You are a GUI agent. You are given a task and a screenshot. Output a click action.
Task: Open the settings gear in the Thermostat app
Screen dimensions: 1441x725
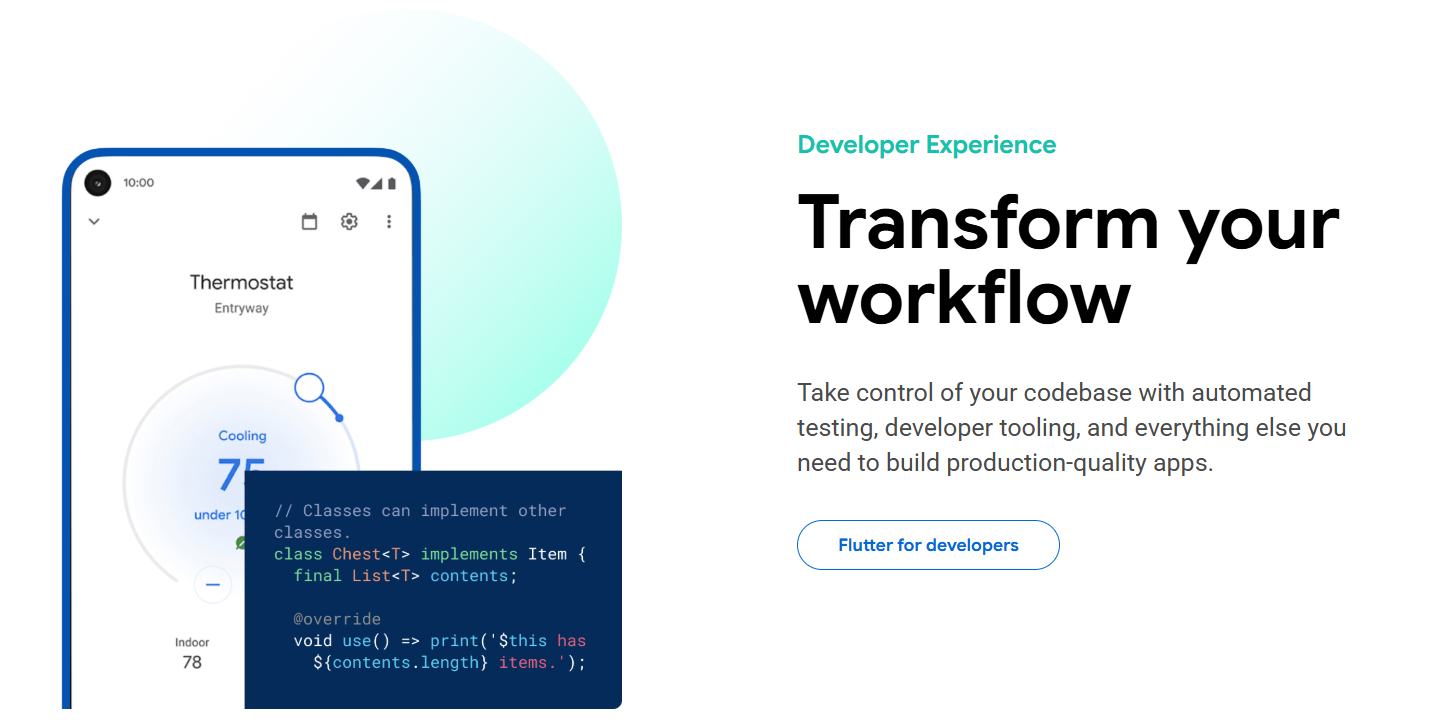coord(349,221)
